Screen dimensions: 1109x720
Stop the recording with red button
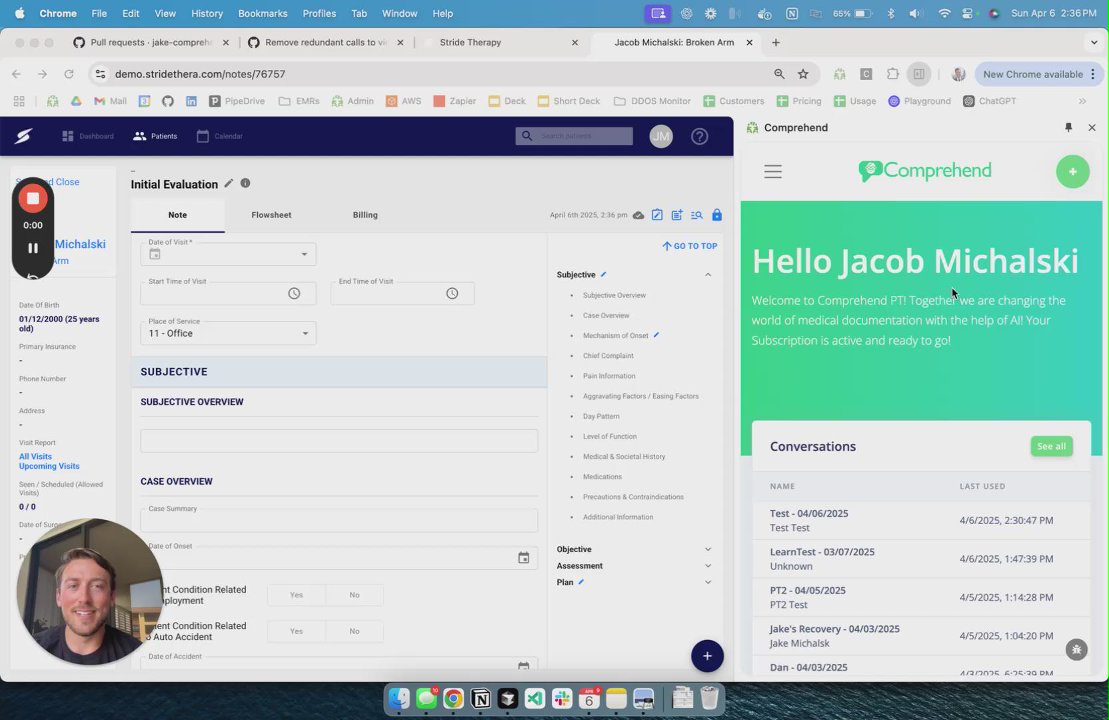[x=33, y=199]
